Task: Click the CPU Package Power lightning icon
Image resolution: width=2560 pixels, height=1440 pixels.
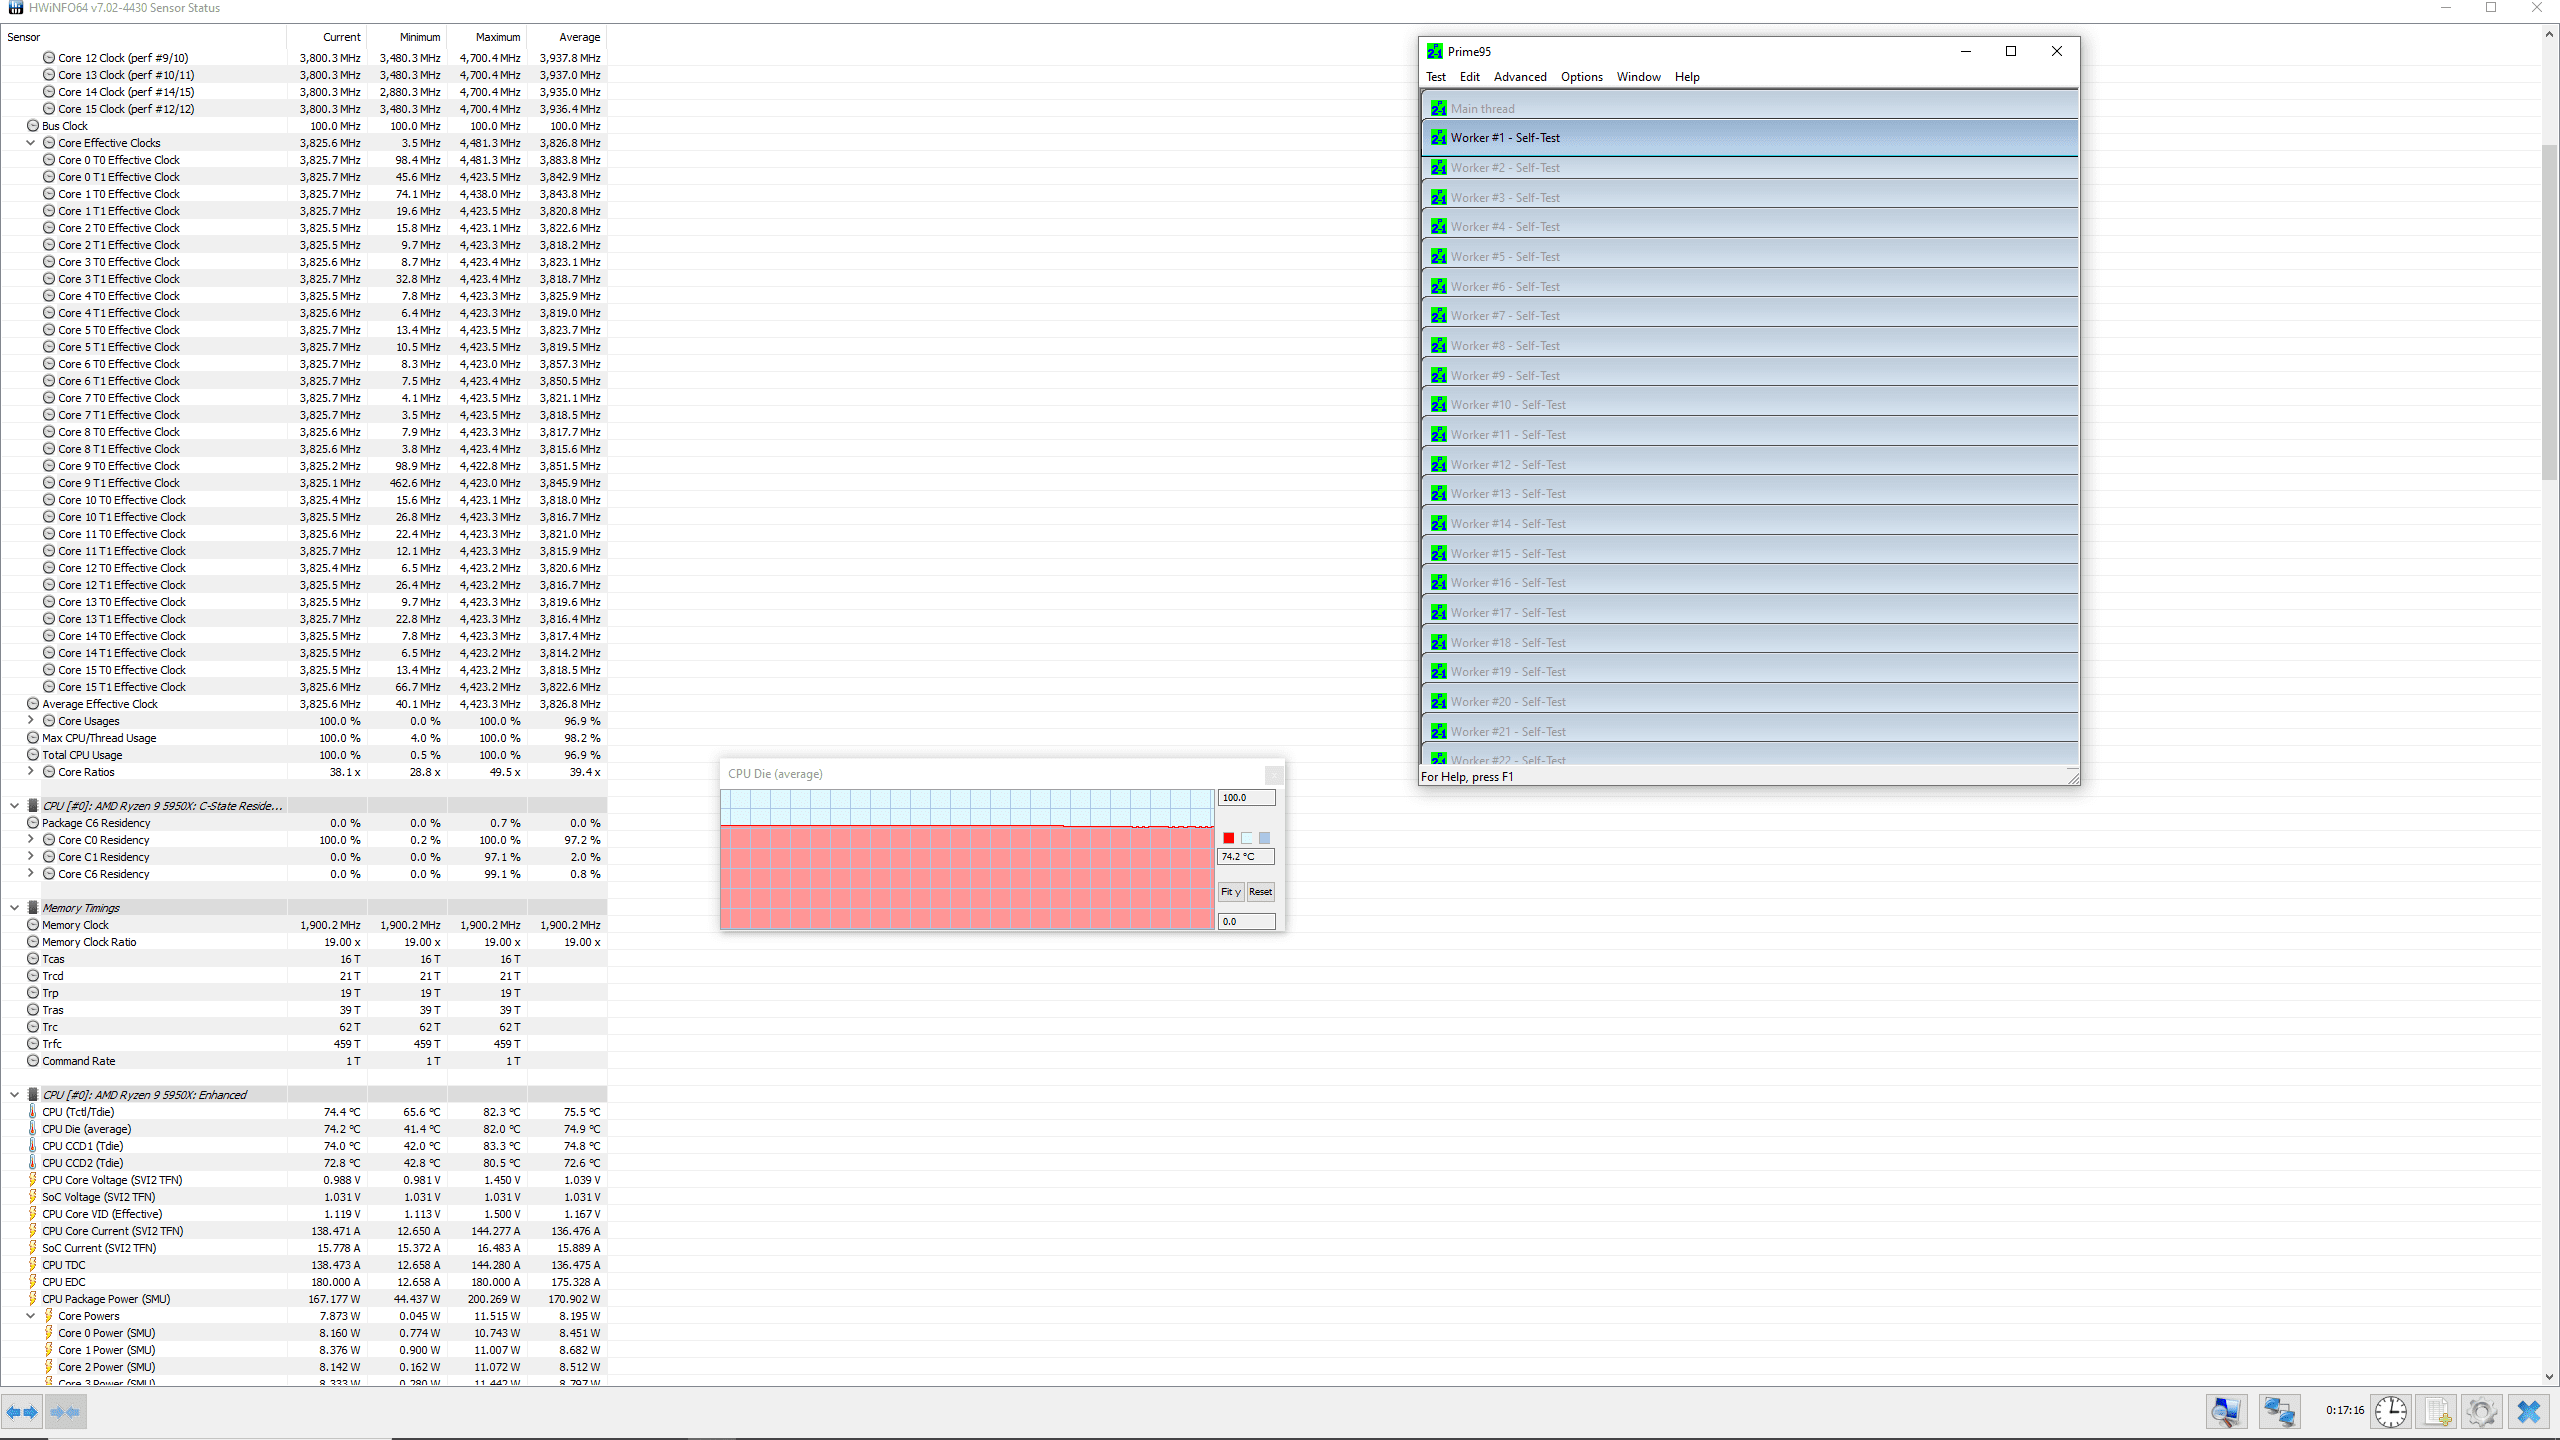Action: 33,1299
